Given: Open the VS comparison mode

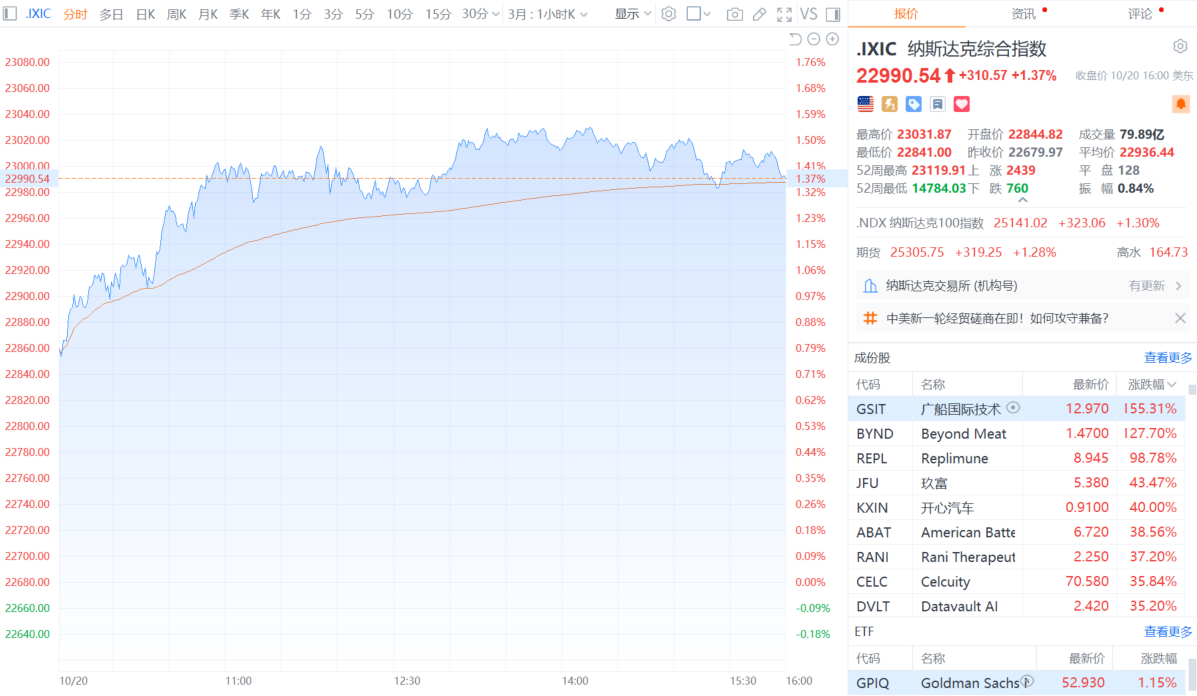Looking at the screenshot, I should tap(809, 14).
